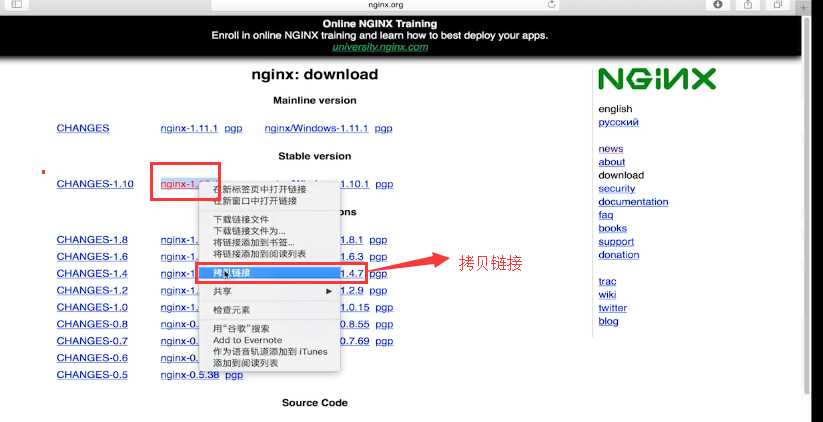Reload page icon in address bar

pos(551,4)
